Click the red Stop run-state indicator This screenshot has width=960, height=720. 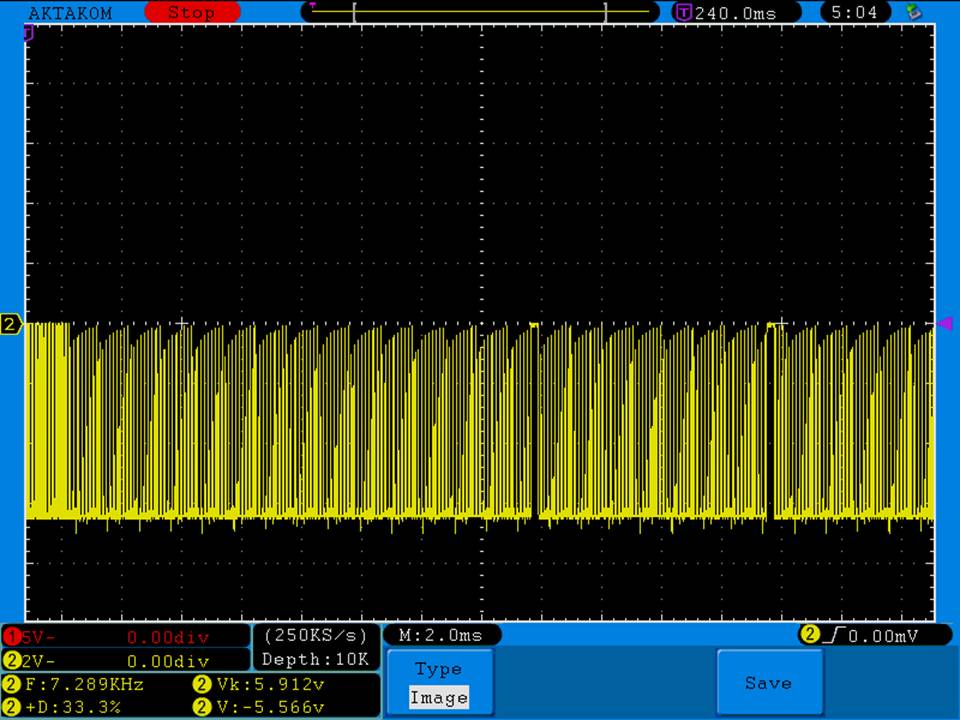click(x=192, y=12)
